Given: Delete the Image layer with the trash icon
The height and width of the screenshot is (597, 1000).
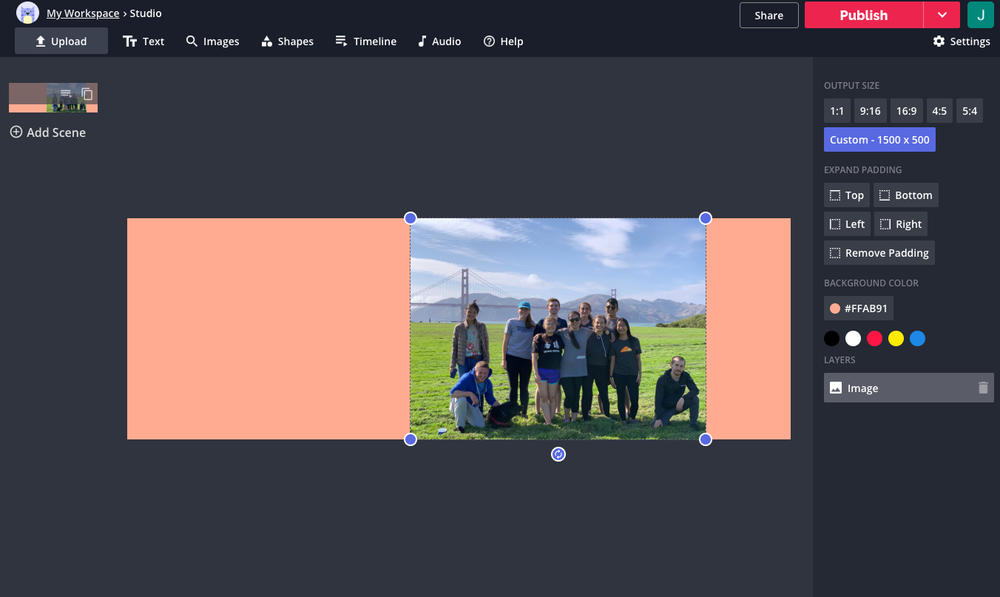Looking at the screenshot, I should pyautogui.click(x=984, y=387).
